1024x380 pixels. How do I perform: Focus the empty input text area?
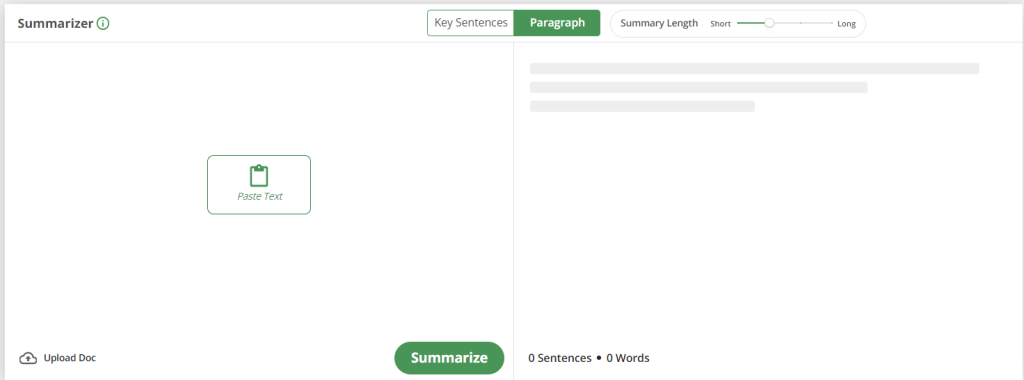(259, 189)
